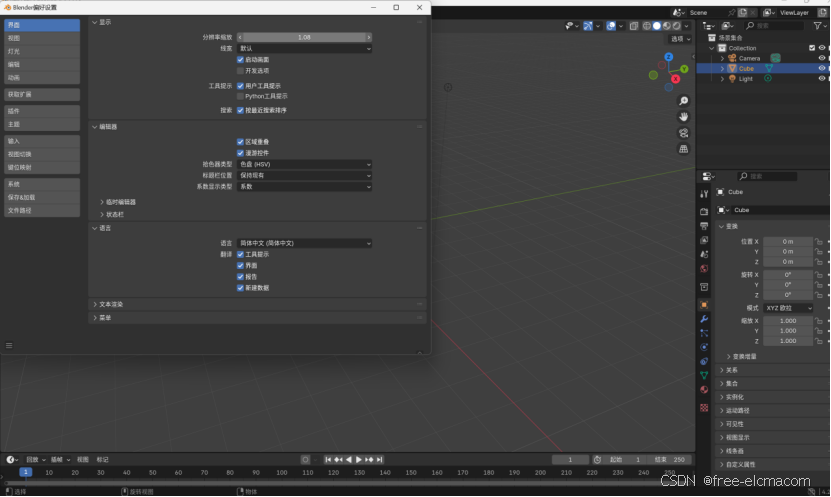Toggle the 按最近搜索排序 checkbox

pos(240,110)
